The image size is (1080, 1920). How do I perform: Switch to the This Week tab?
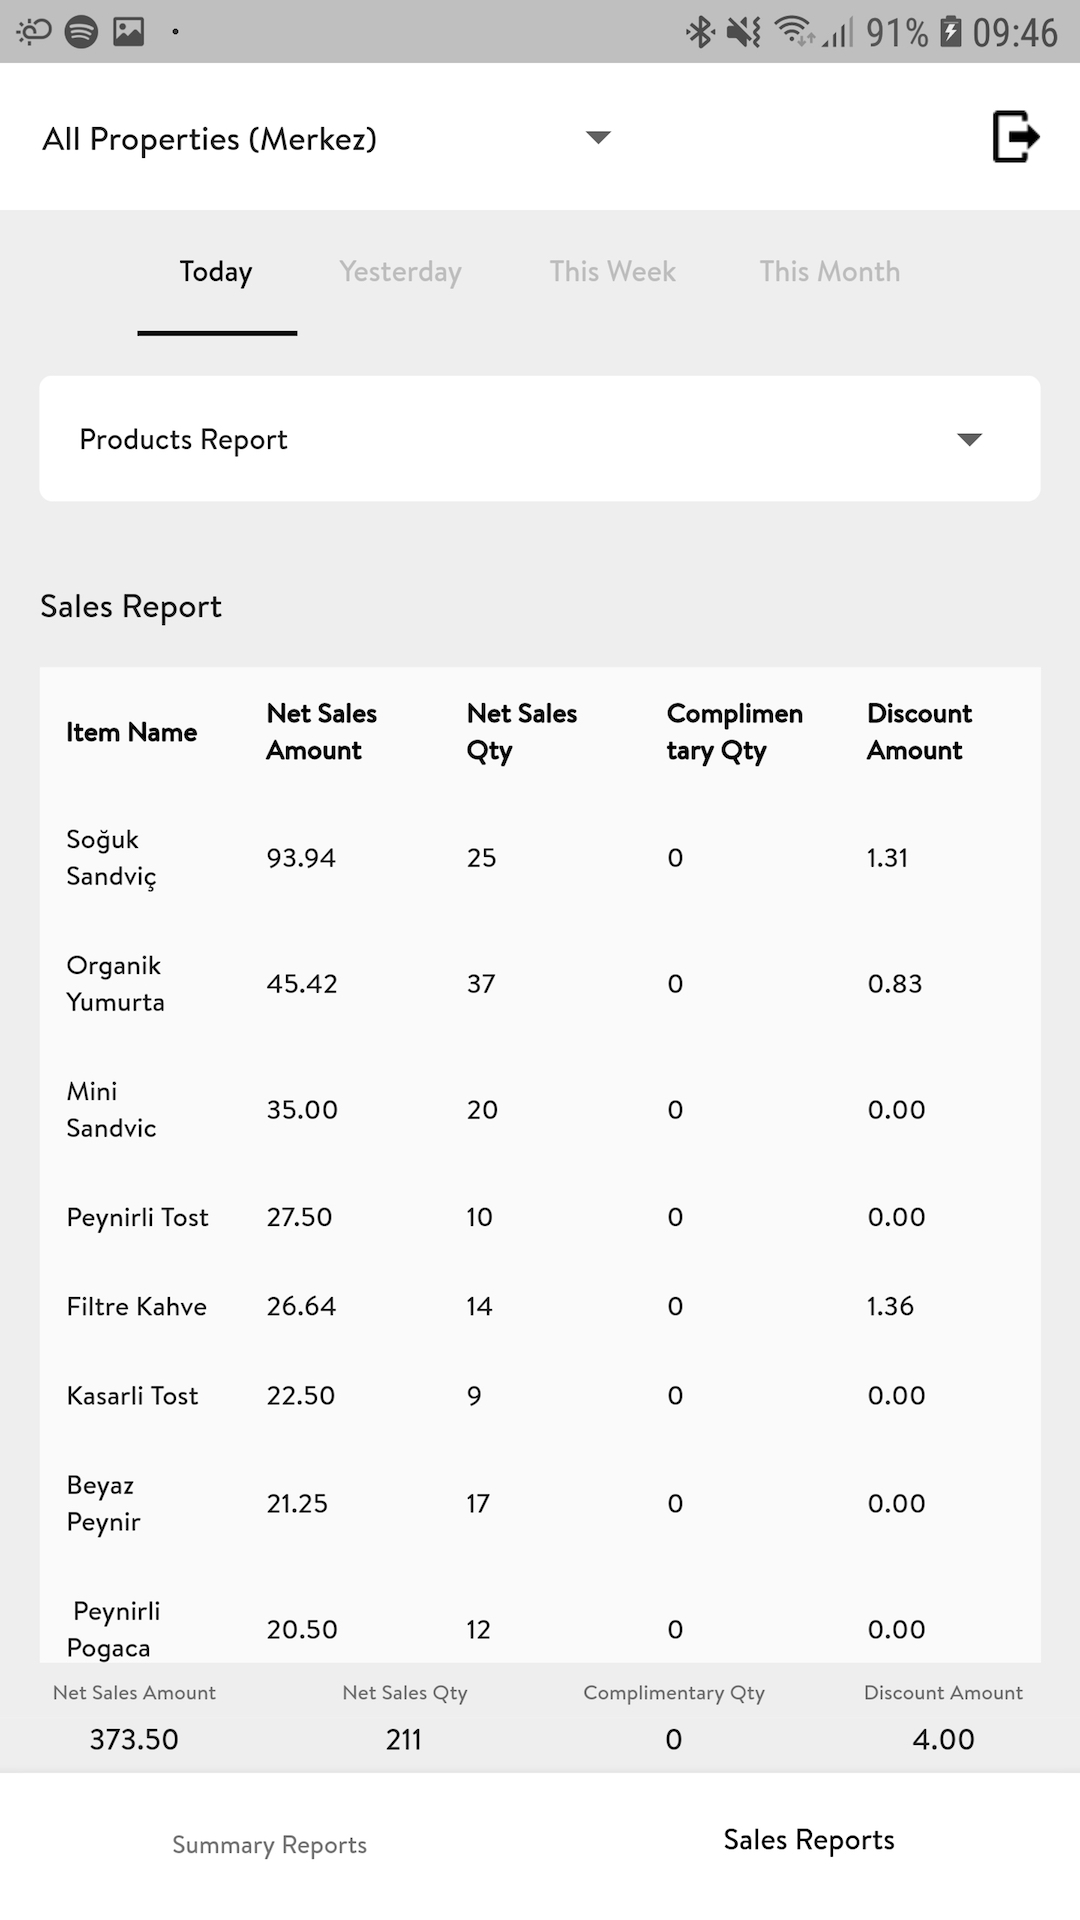[x=613, y=272]
